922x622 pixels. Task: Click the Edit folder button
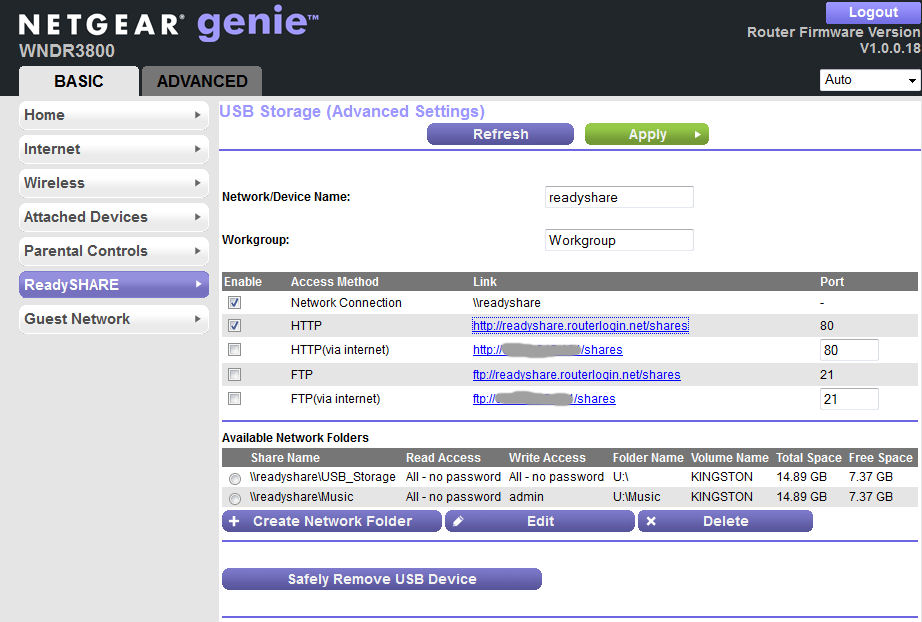[x=540, y=521]
